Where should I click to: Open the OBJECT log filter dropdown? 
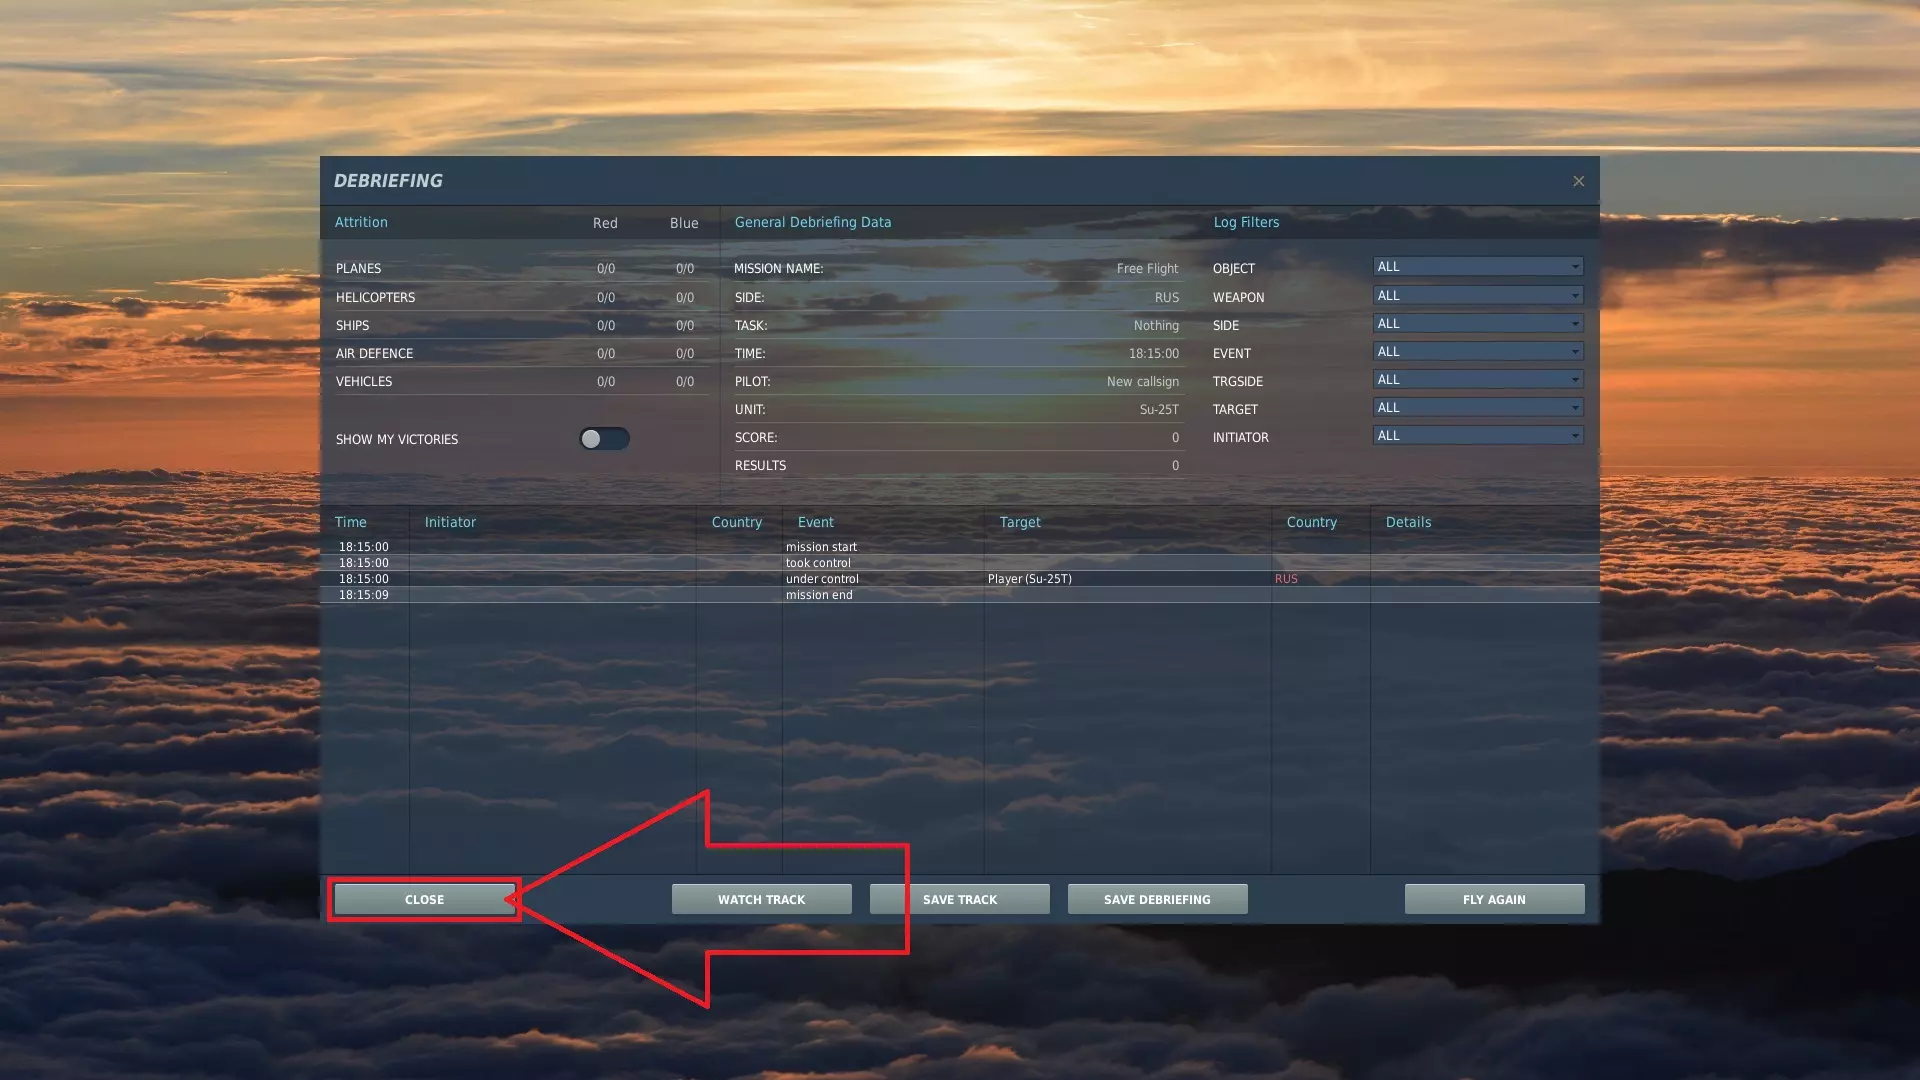[1477, 267]
